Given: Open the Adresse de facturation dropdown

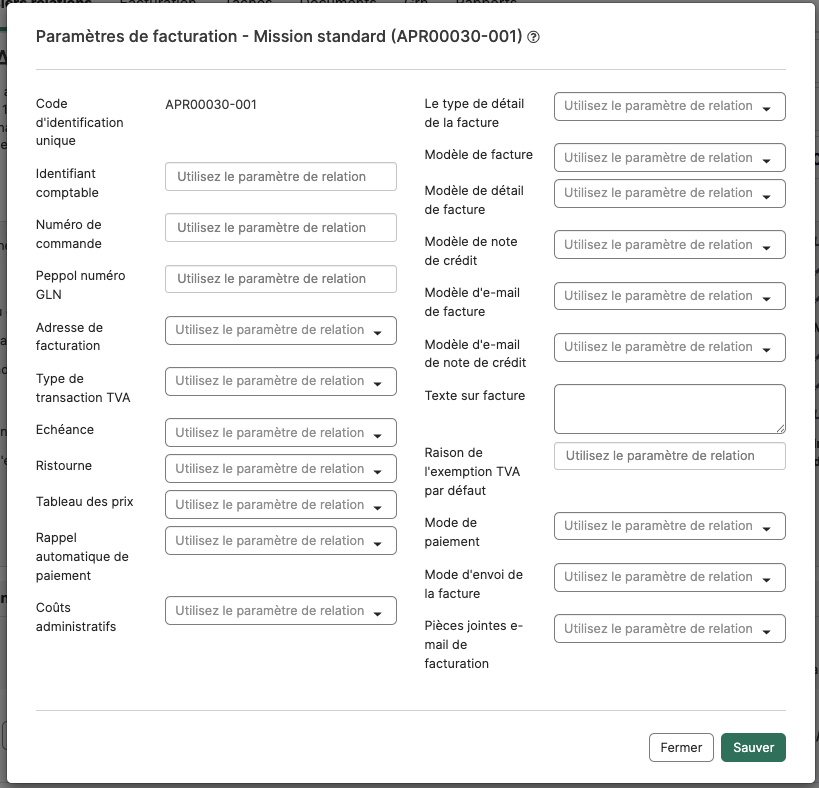Looking at the screenshot, I should (x=280, y=330).
